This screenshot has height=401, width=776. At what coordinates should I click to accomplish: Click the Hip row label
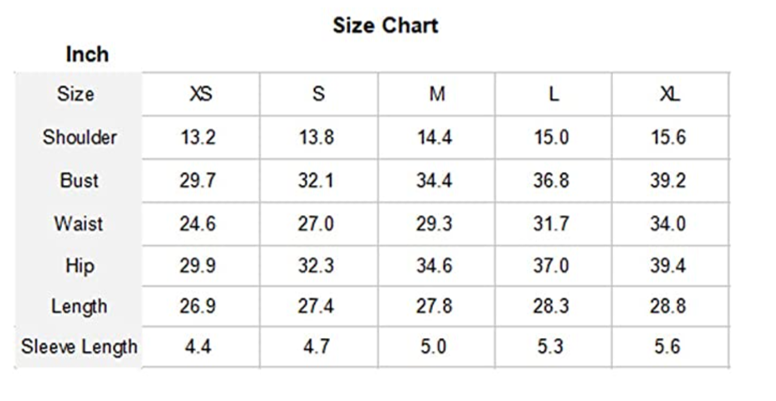click(79, 264)
